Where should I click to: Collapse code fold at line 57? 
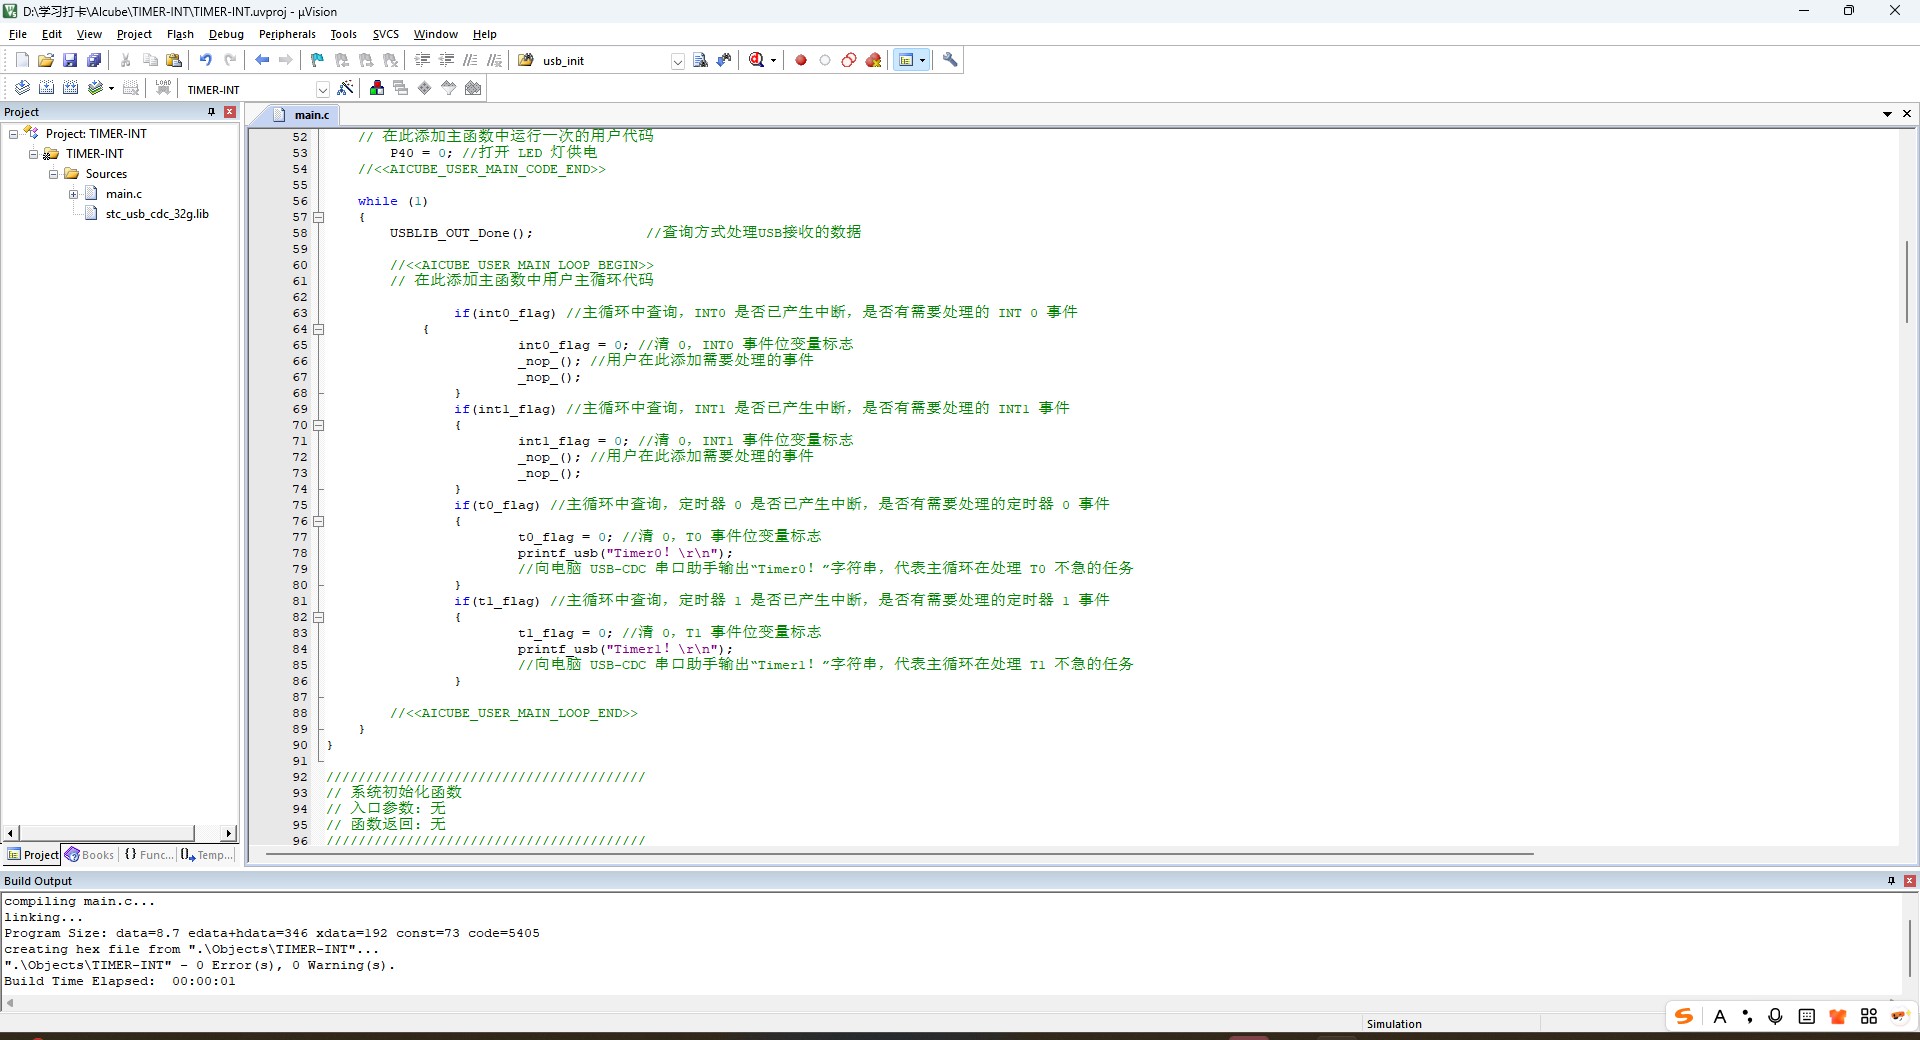coord(319,217)
